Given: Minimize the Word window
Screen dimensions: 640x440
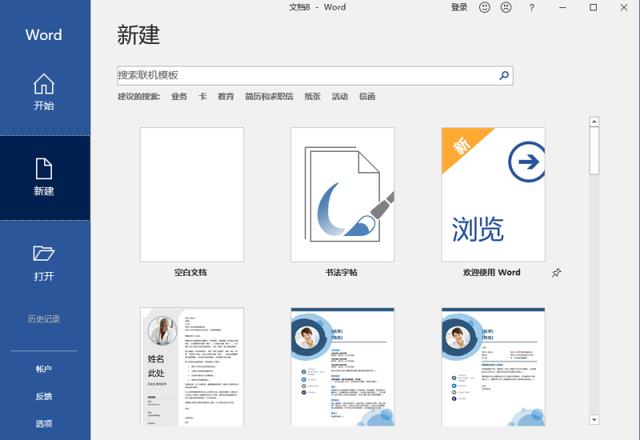Looking at the screenshot, I should [x=562, y=7].
